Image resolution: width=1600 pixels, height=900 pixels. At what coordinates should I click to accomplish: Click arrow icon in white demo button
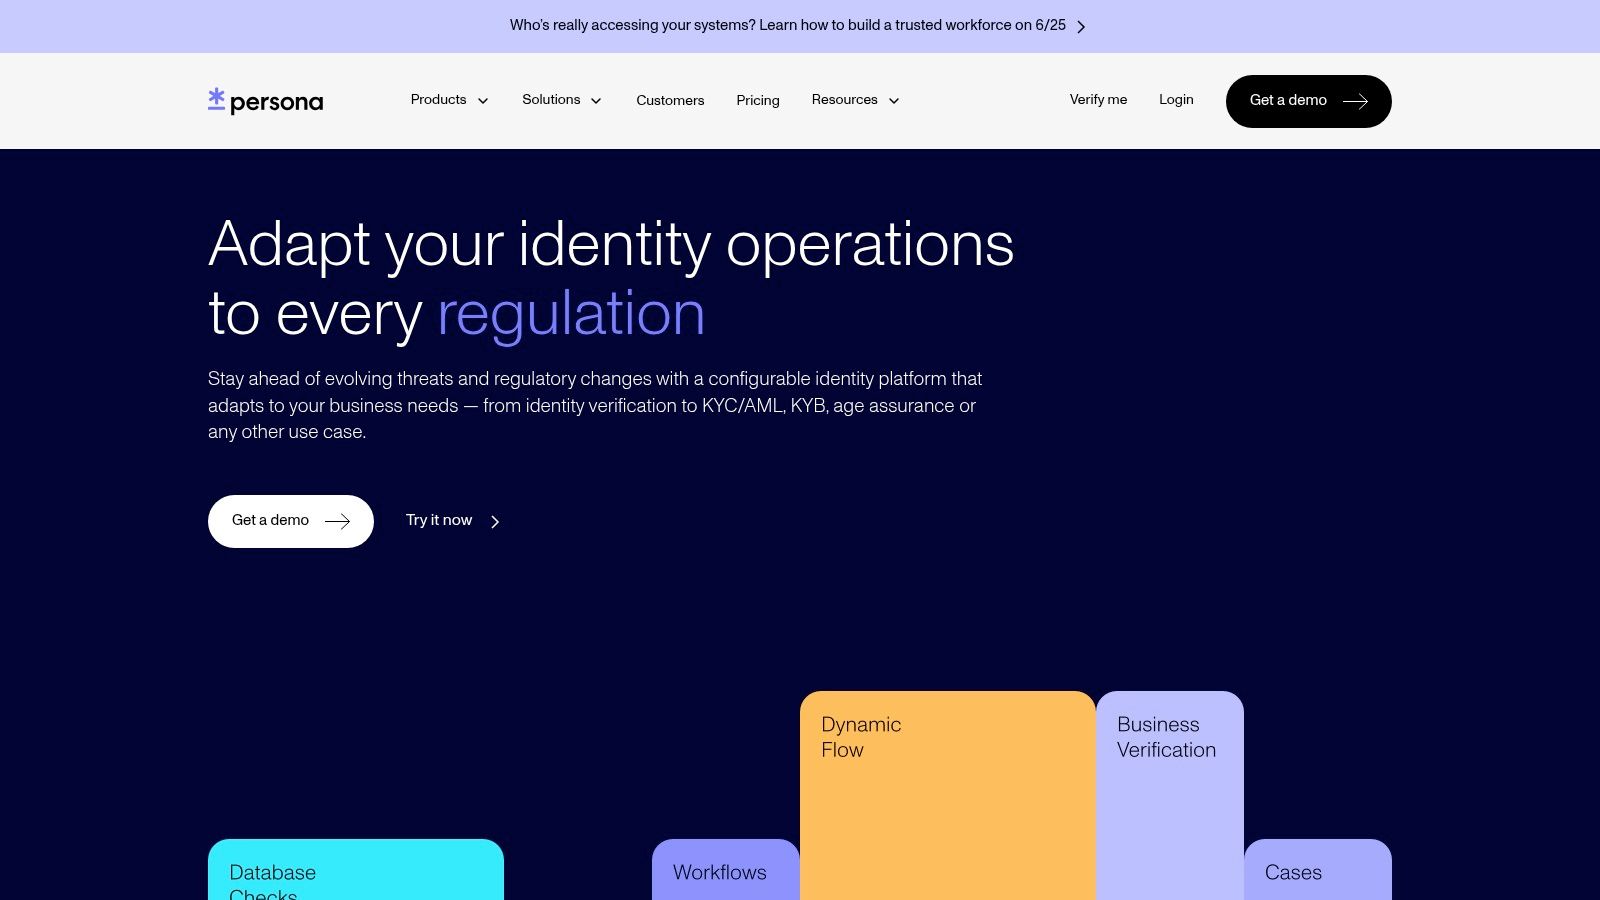click(337, 521)
